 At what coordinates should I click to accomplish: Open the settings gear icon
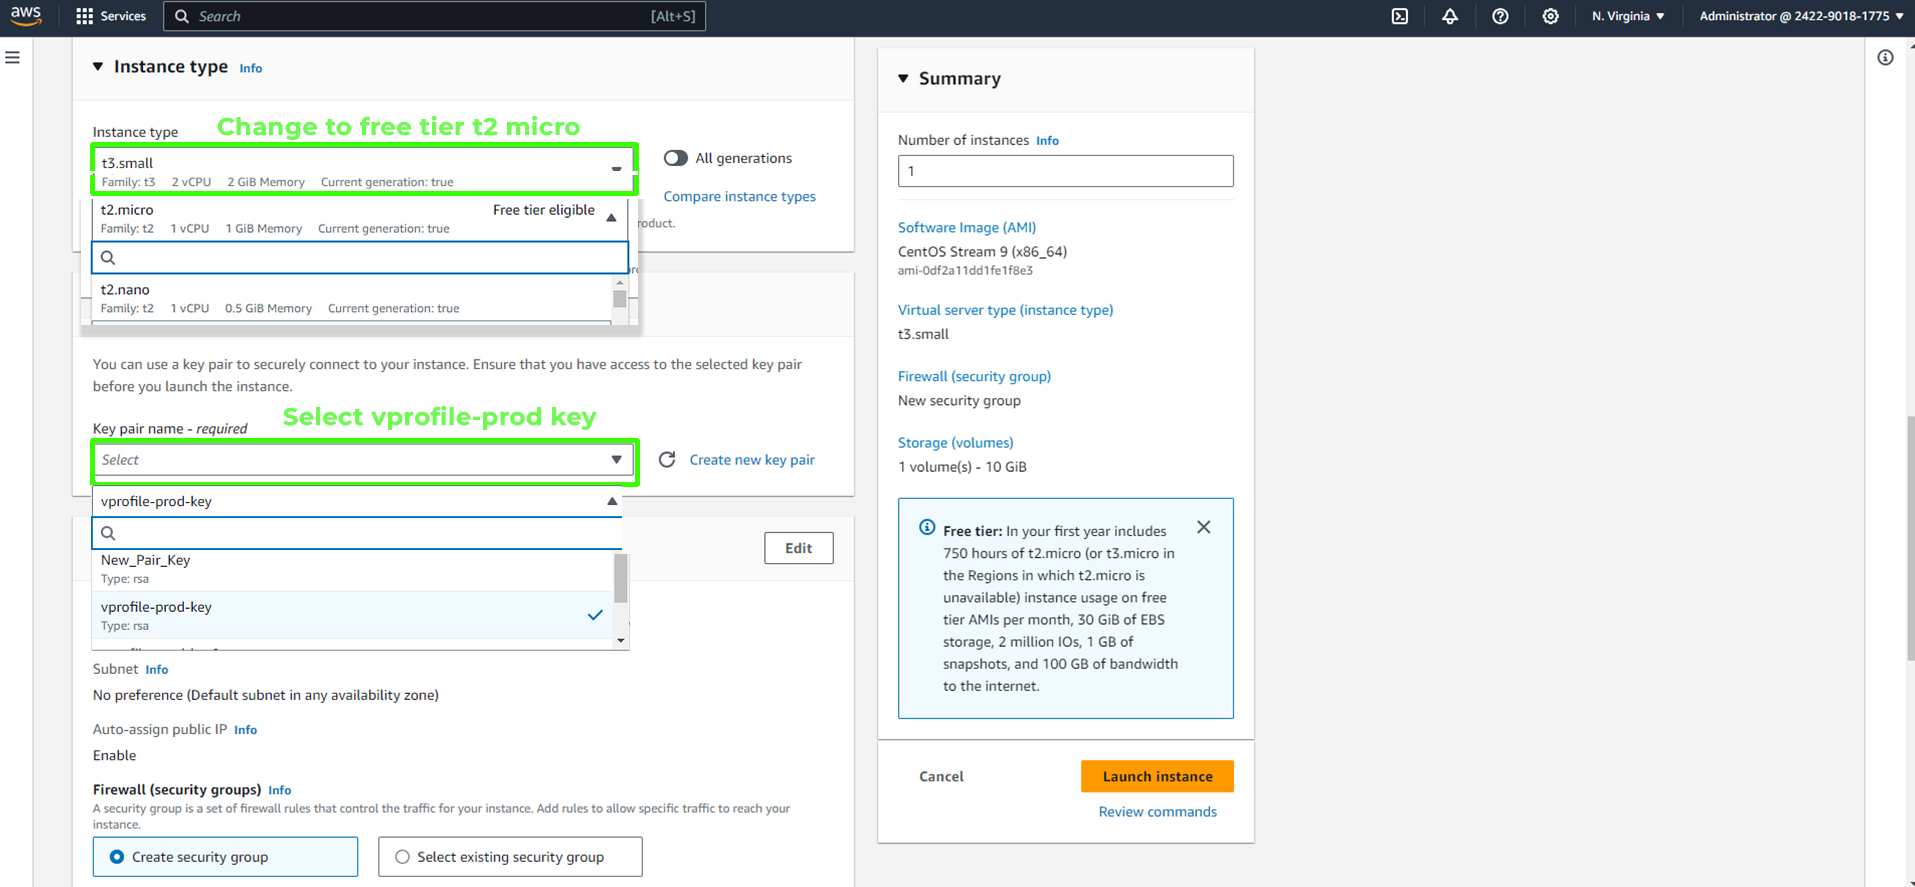coord(1550,16)
